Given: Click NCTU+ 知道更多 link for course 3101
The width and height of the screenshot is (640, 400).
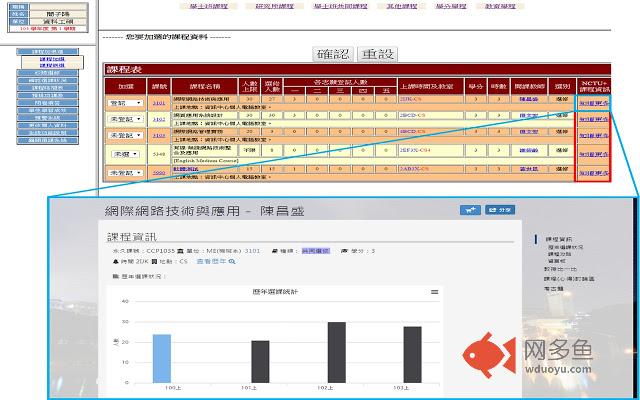Looking at the screenshot, I should (x=593, y=103).
